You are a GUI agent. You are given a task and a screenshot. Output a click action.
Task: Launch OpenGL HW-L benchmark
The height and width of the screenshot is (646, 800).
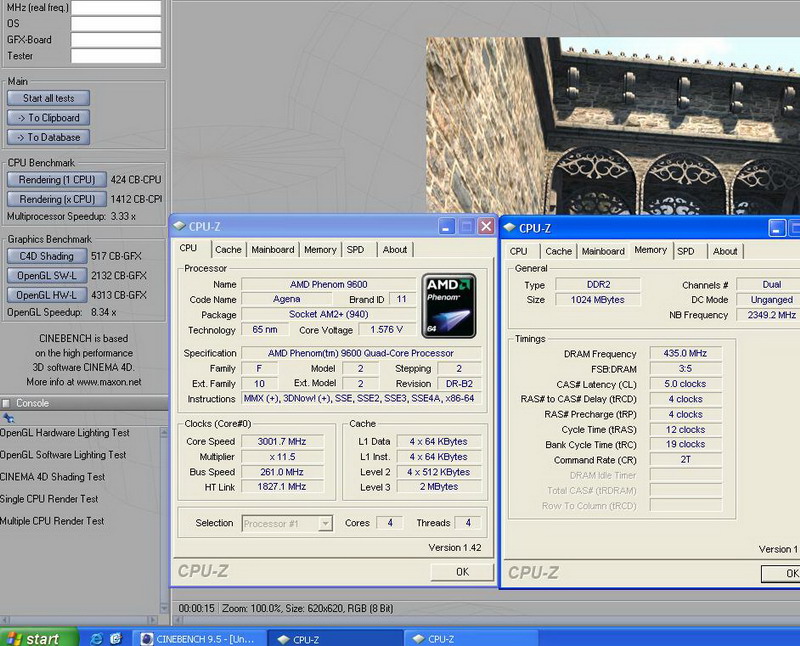(x=46, y=295)
